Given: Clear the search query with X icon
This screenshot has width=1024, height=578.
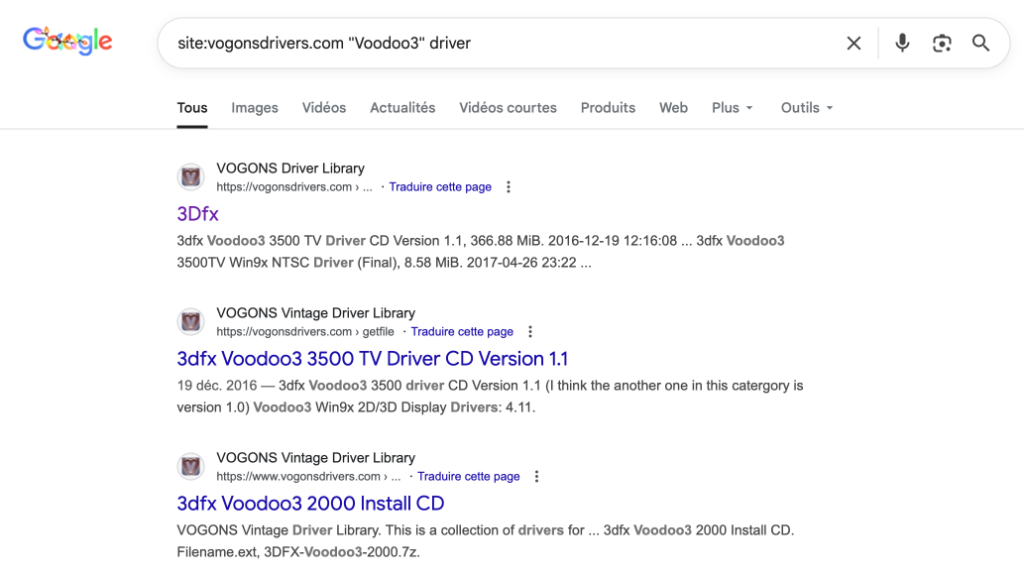Looking at the screenshot, I should tap(854, 43).
